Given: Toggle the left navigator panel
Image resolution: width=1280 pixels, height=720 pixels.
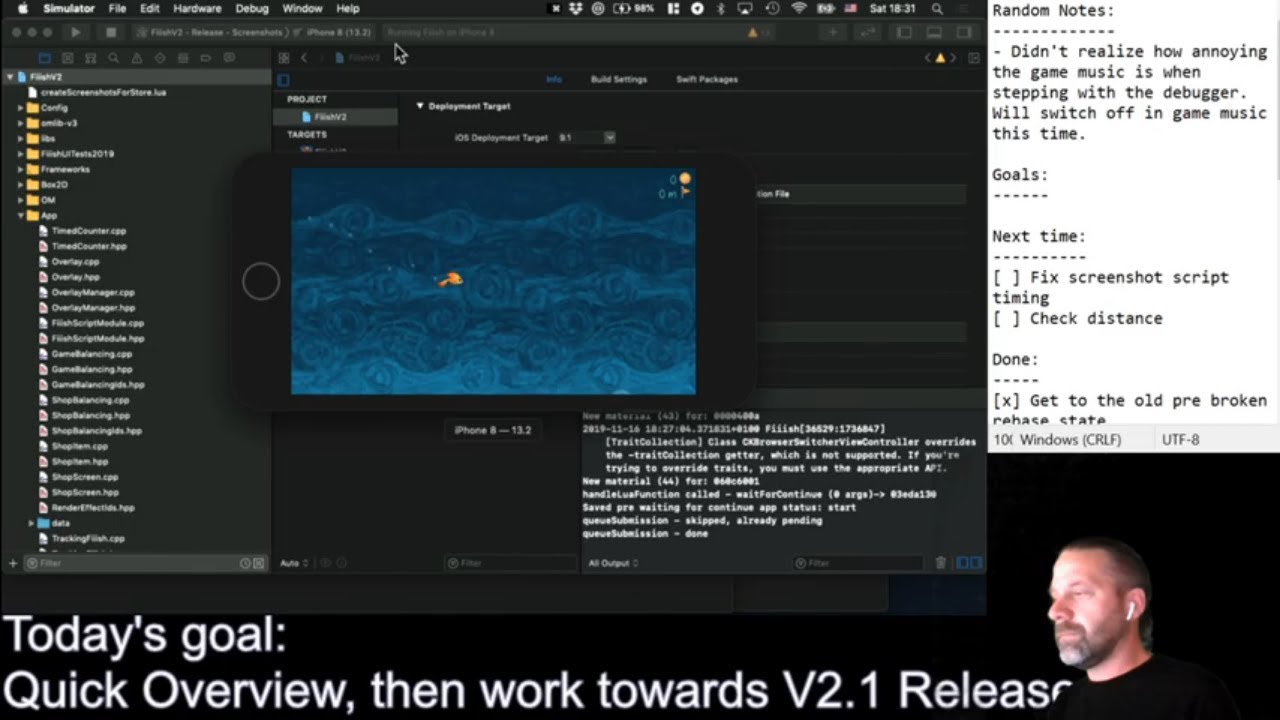Looking at the screenshot, I should [x=904, y=32].
